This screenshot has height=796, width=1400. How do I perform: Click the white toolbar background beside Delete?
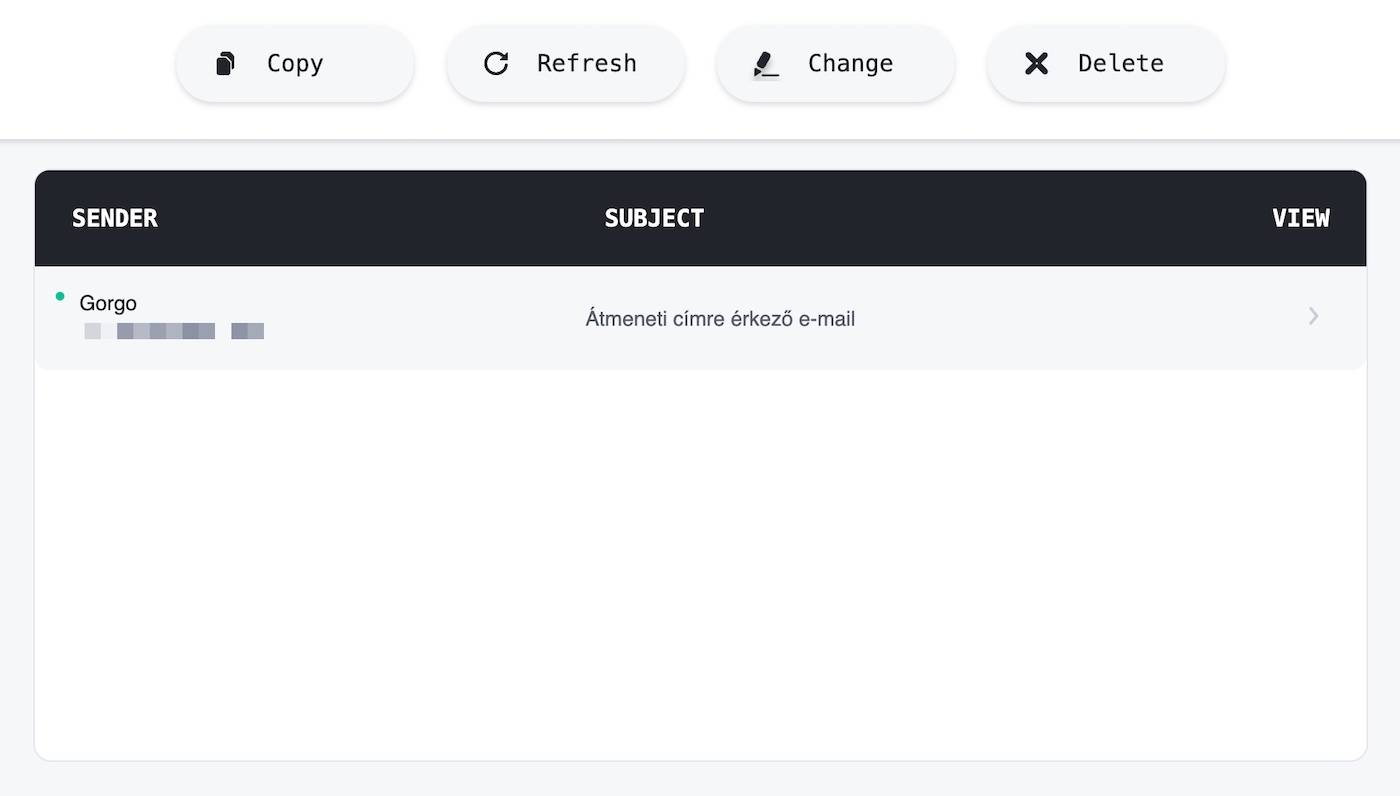1310,63
